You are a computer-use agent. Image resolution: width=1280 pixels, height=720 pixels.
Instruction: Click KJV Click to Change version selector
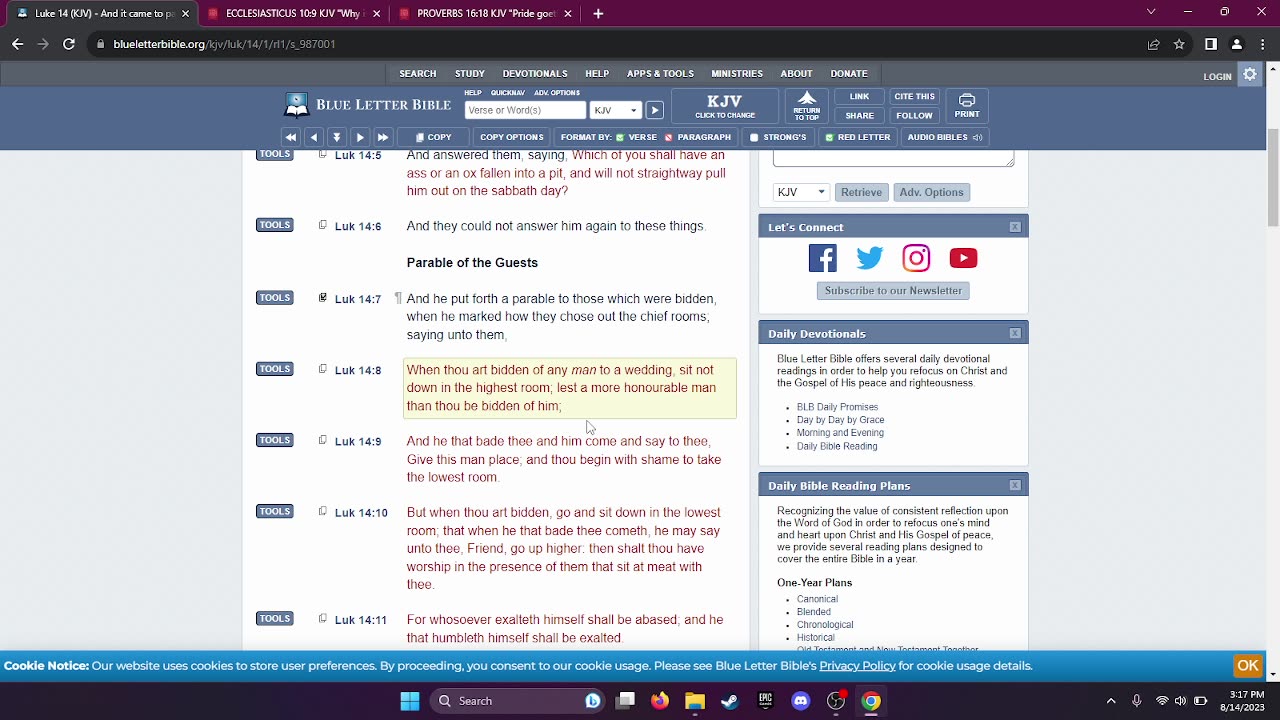tap(724, 106)
